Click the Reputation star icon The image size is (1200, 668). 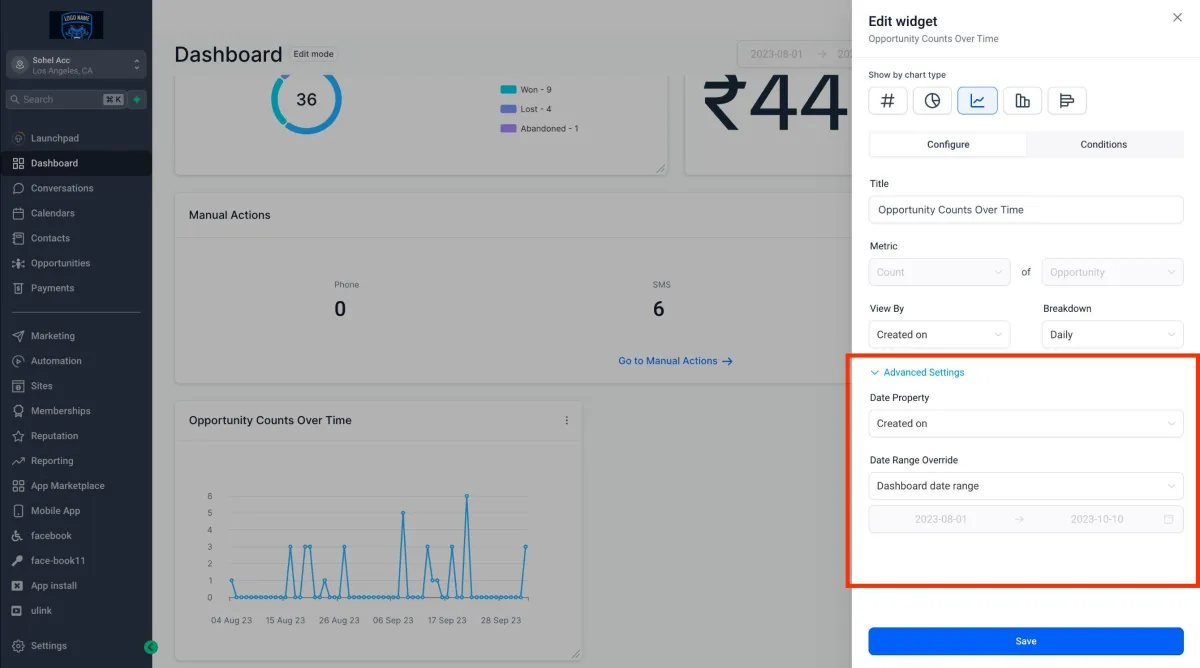(18, 436)
